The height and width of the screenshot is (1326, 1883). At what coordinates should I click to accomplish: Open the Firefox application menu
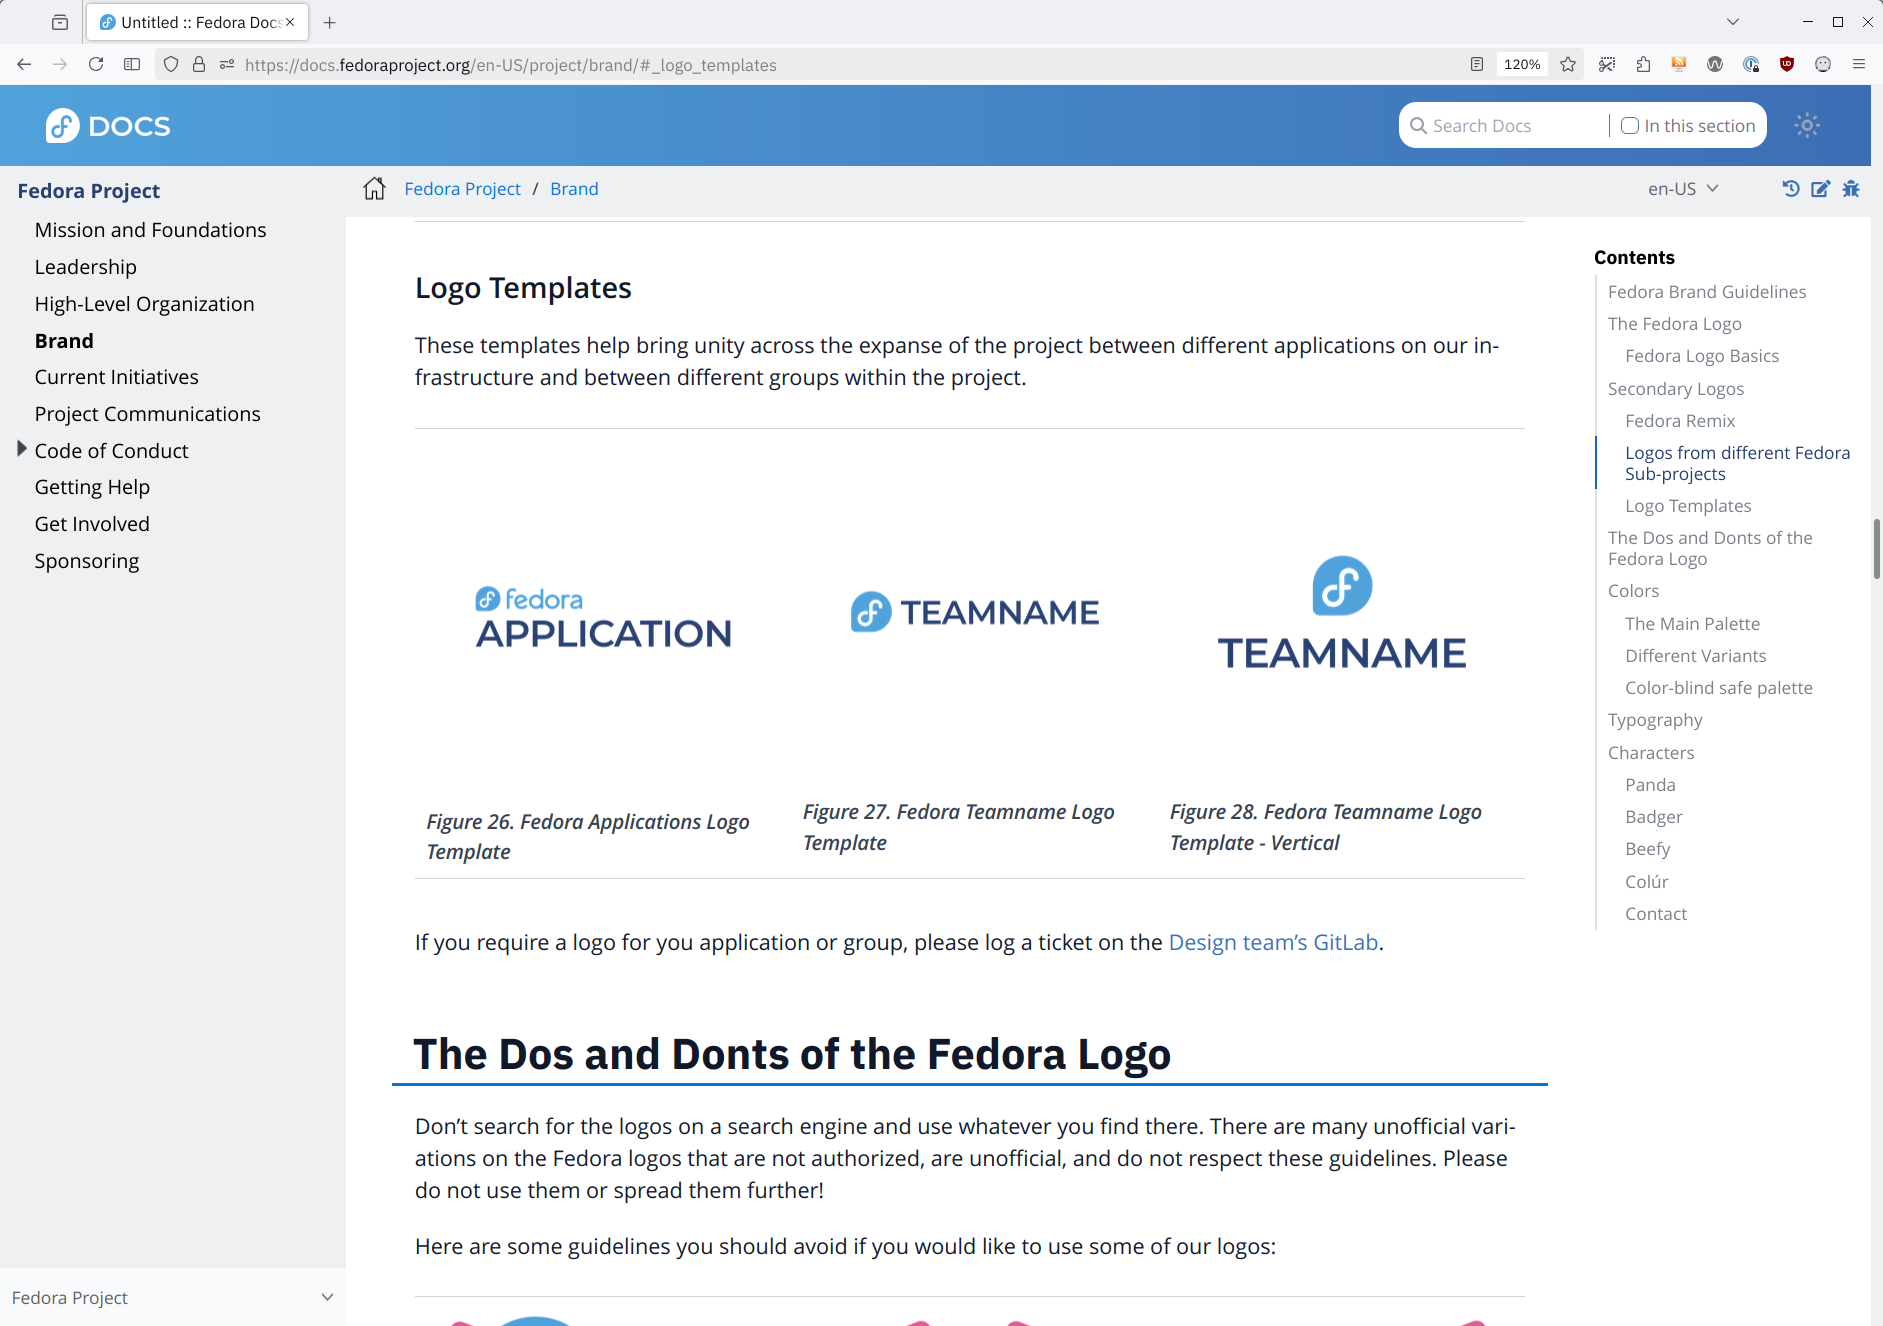click(1859, 65)
